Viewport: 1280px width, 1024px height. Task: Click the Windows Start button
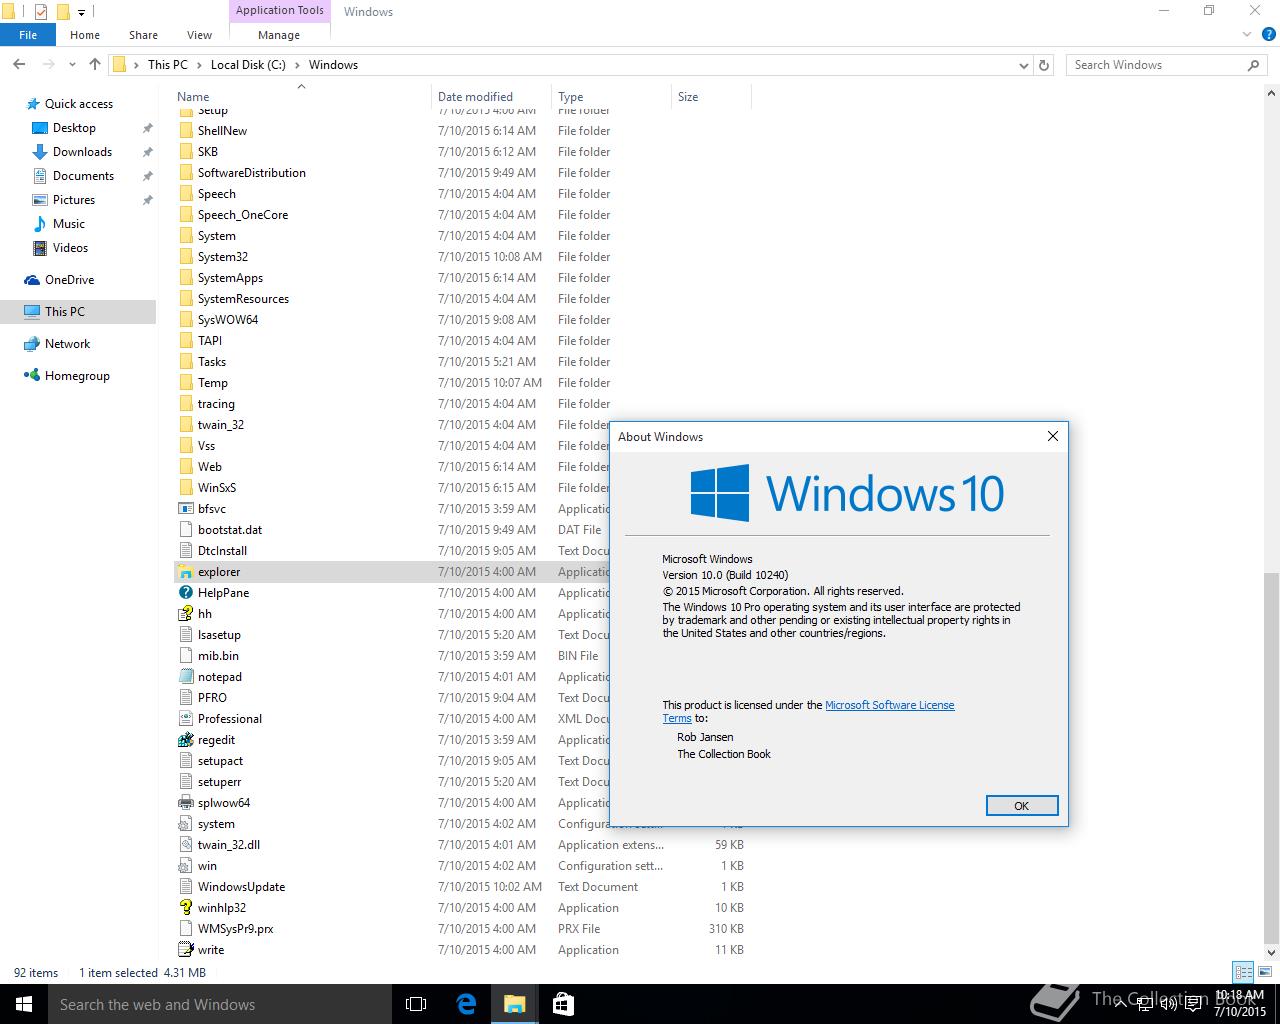pyautogui.click(x=24, y=1004)
